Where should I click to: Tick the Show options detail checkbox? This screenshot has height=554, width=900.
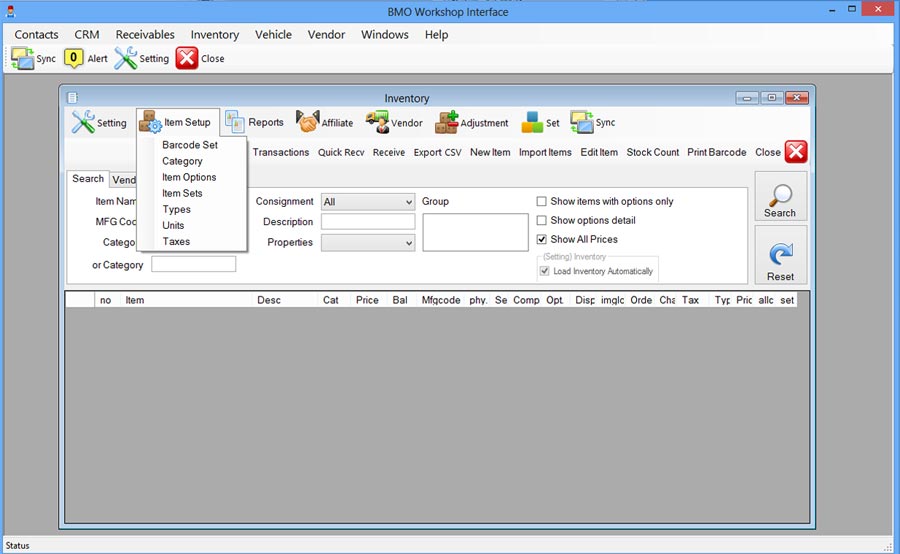click(541, 220)
